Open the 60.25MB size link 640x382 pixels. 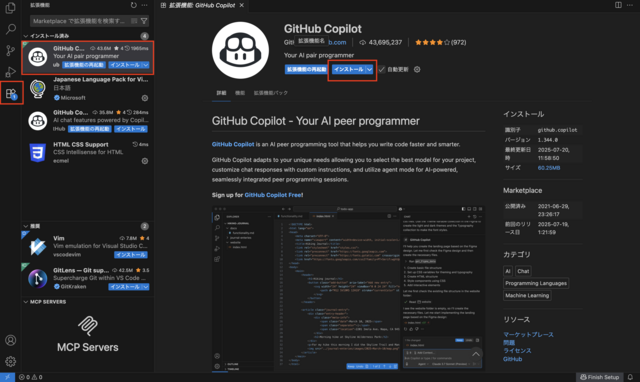point(549,168)
